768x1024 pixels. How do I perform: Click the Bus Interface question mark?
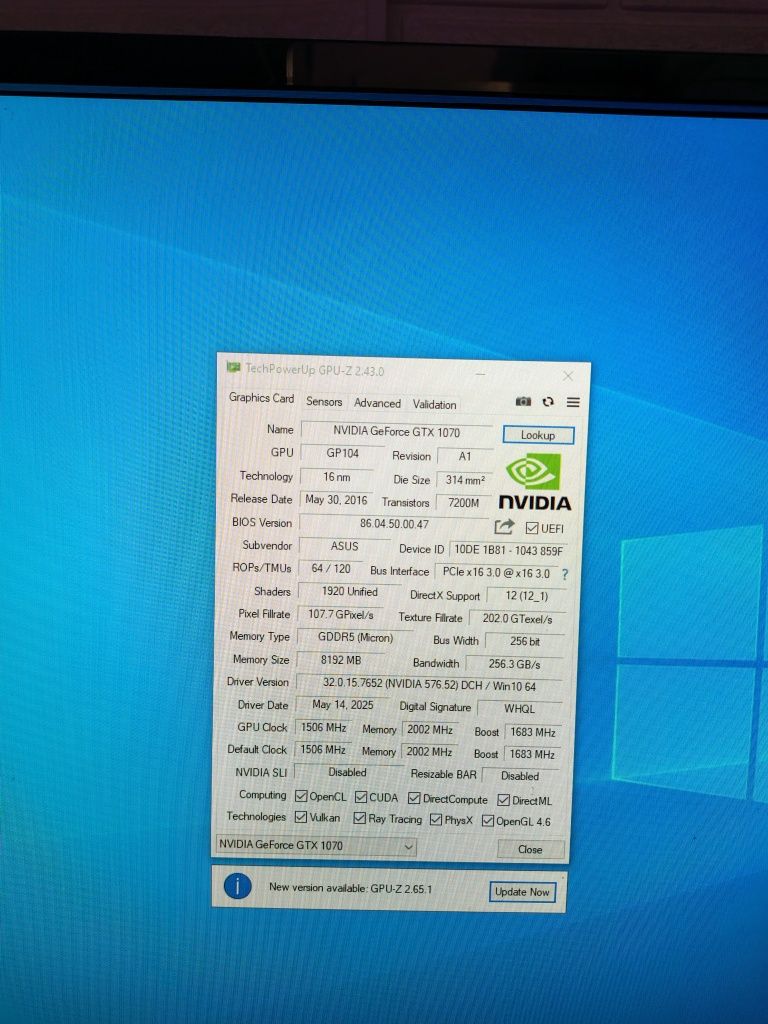coord(565,574)
